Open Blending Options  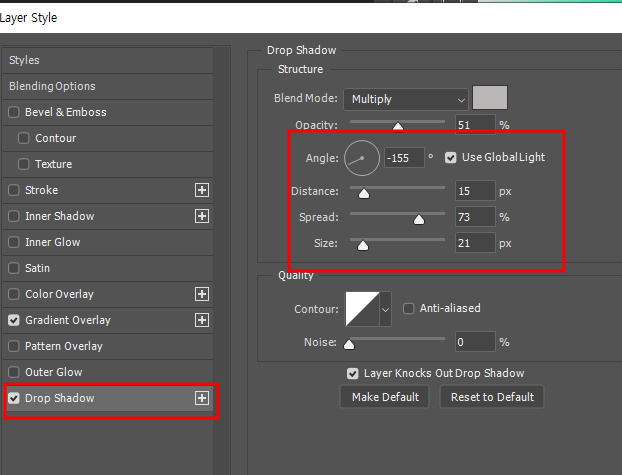[108, 86]
